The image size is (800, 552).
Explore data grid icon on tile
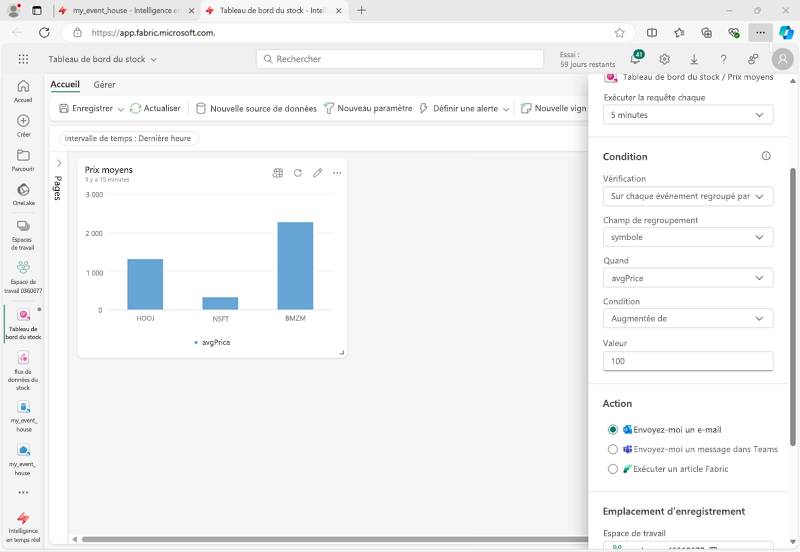278,173
